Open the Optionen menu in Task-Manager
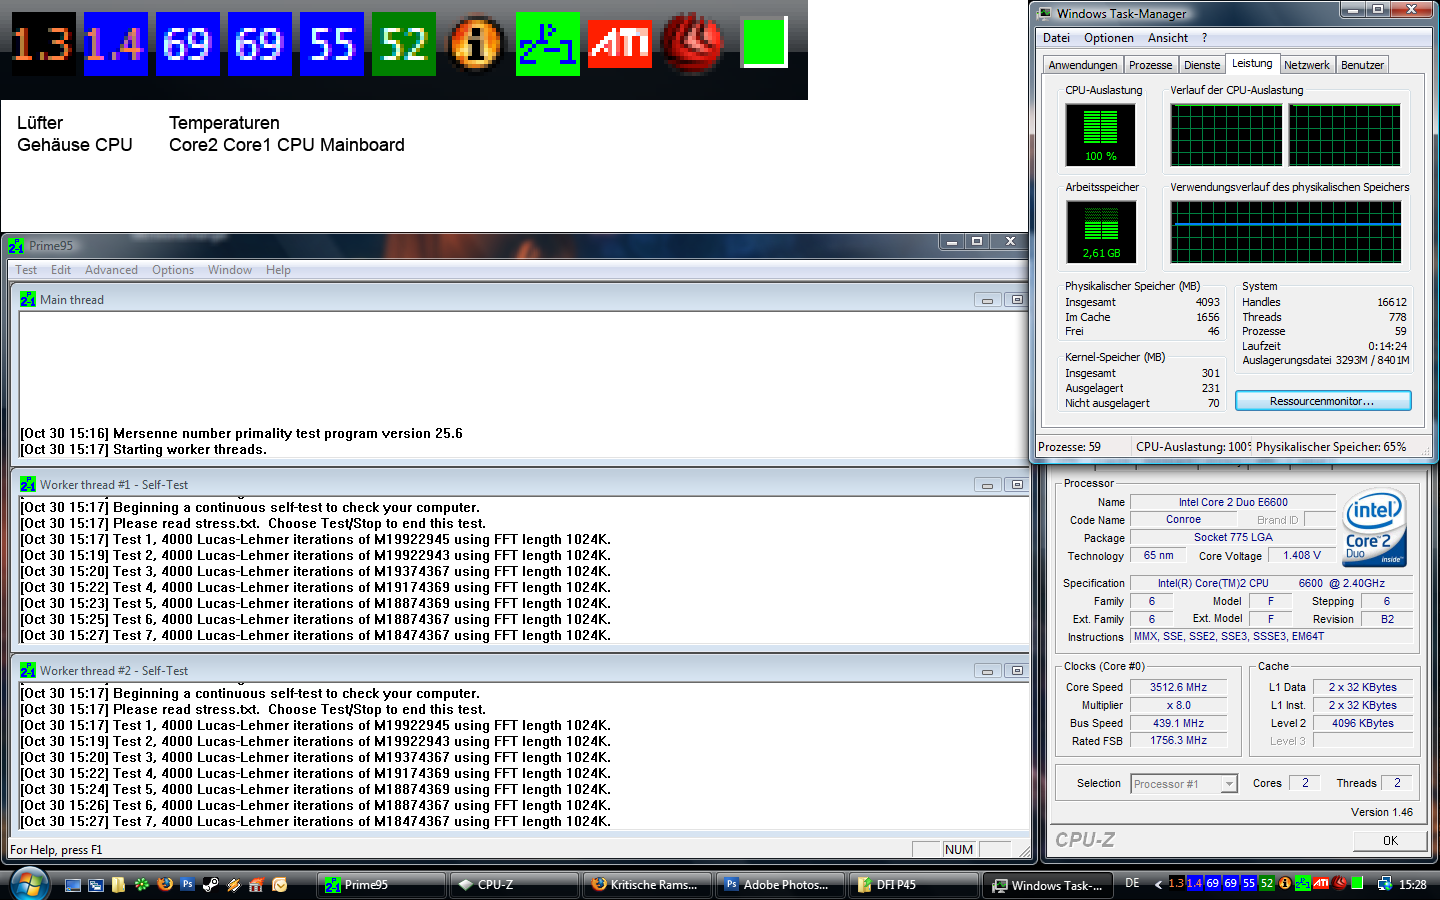This screenshot has height=900, width=1440. coord(1109,38)
